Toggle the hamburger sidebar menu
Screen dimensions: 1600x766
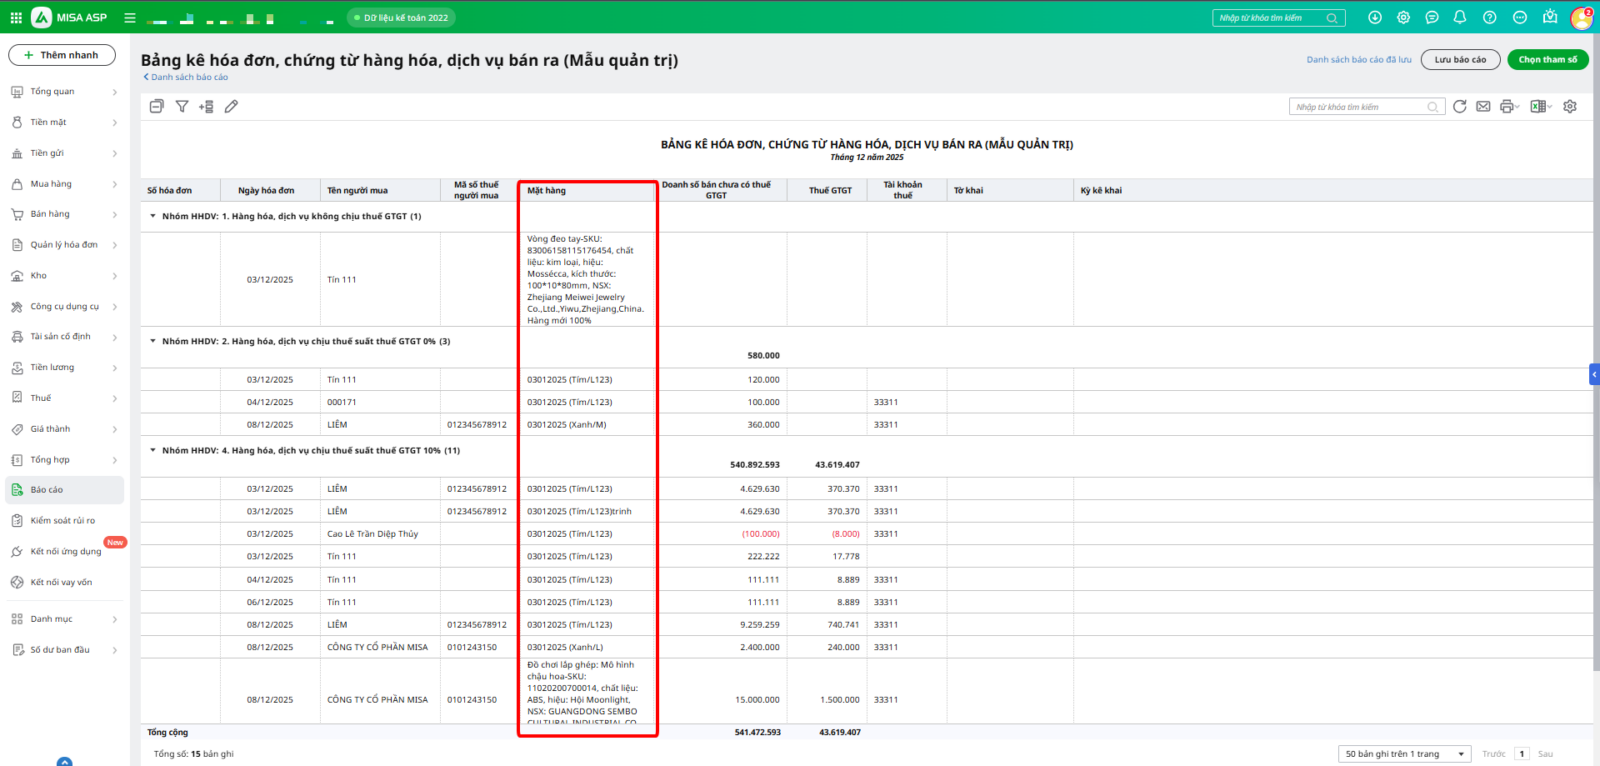[x=130, y=18]
